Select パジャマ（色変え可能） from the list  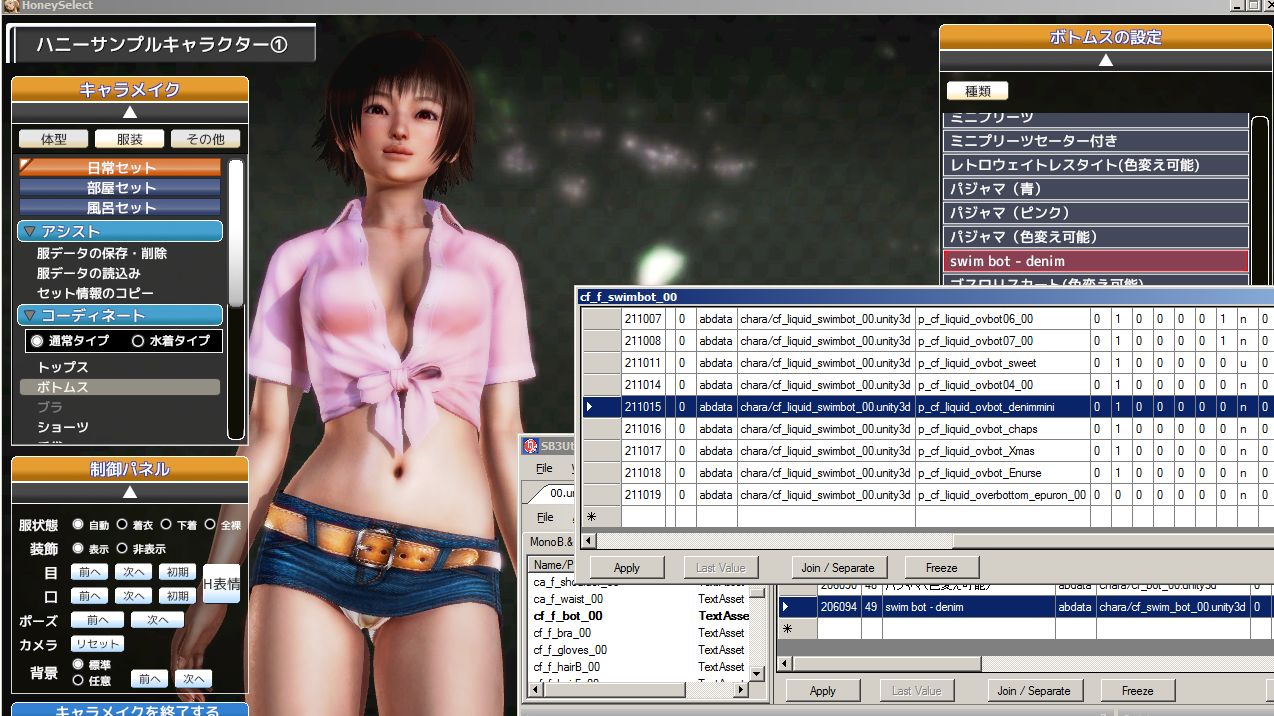[x=1096, y=237]
